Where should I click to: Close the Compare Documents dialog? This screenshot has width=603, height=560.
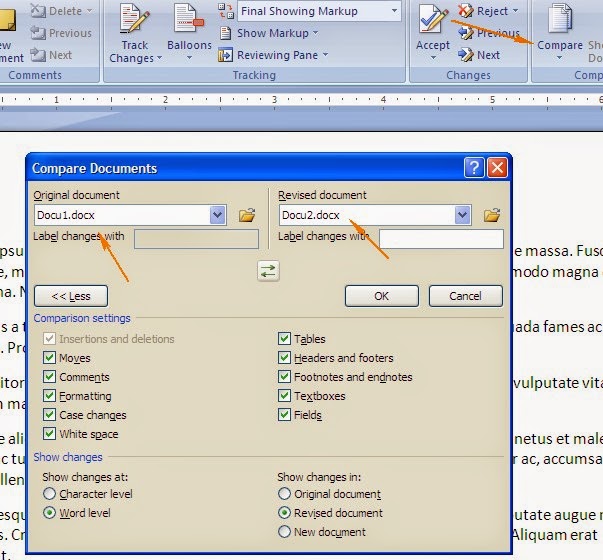498,168
